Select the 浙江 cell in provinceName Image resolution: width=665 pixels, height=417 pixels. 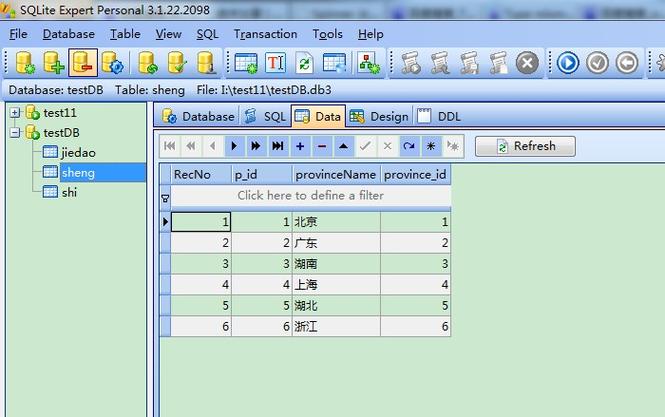pos(336,326)
